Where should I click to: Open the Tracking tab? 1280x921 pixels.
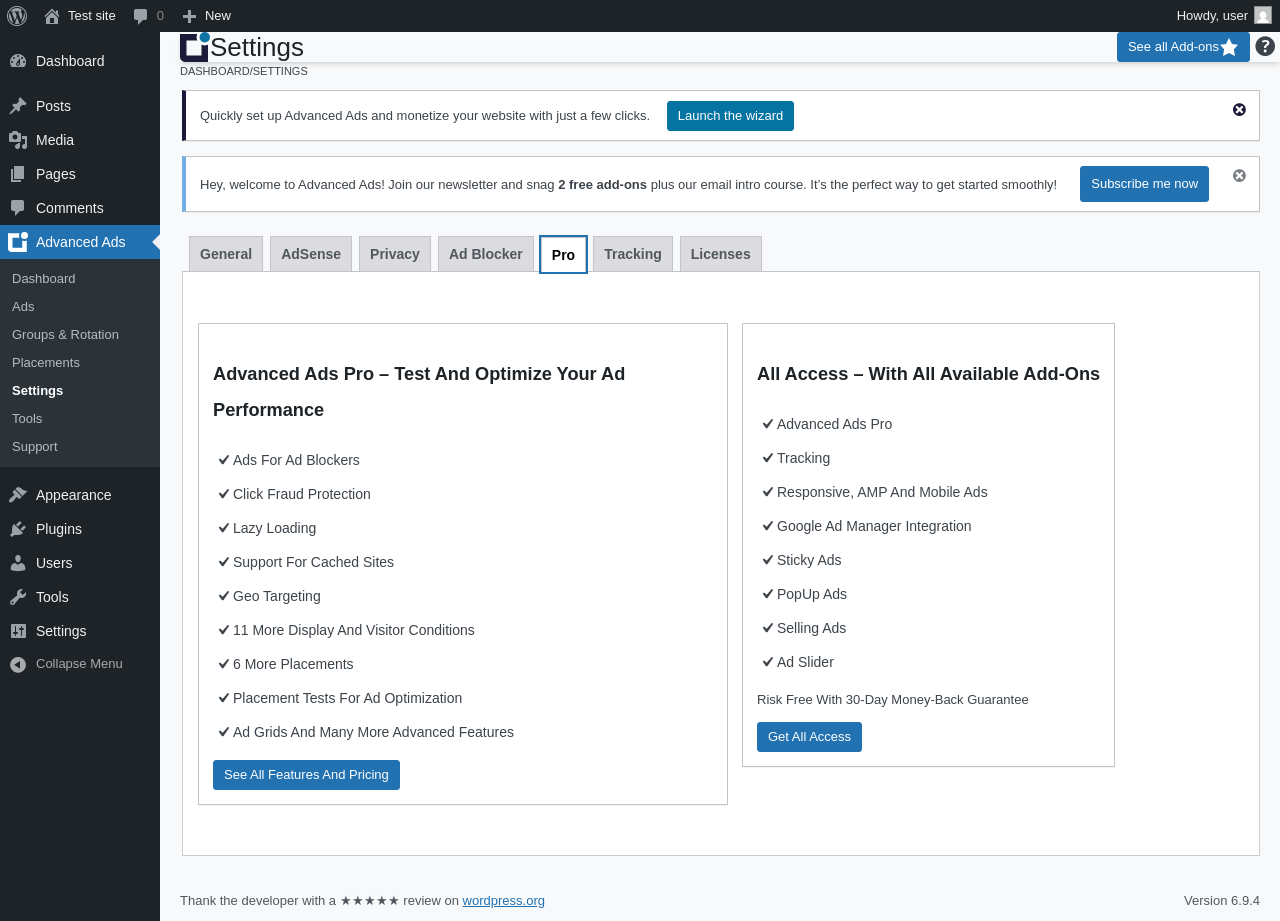pos(633,254)
